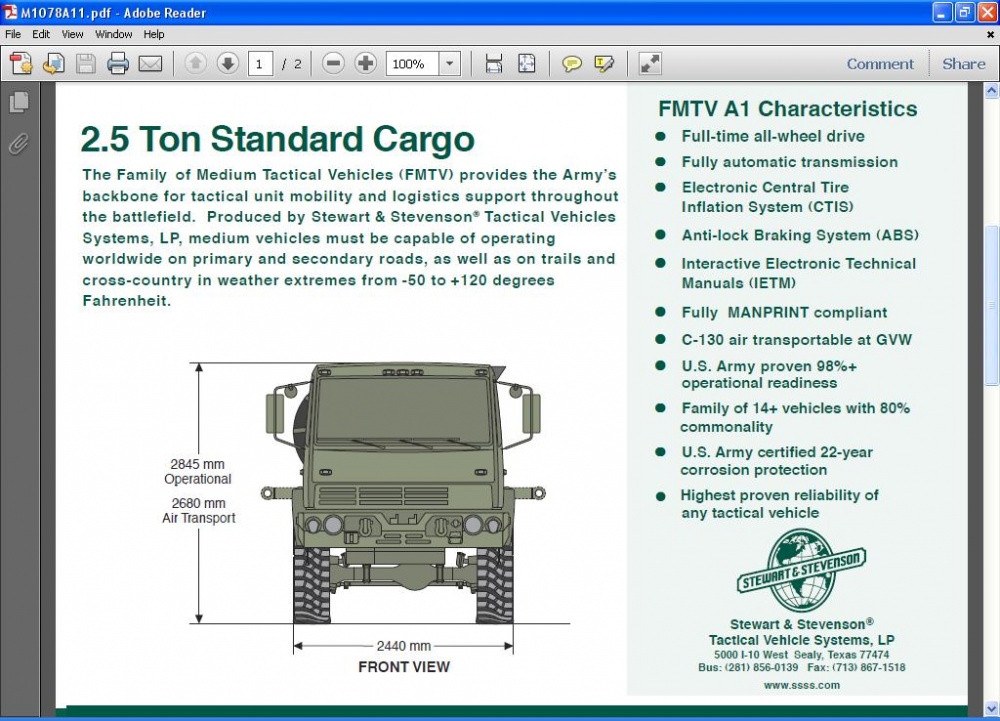
Task: Open the View menu
Action: pos(72,34)
